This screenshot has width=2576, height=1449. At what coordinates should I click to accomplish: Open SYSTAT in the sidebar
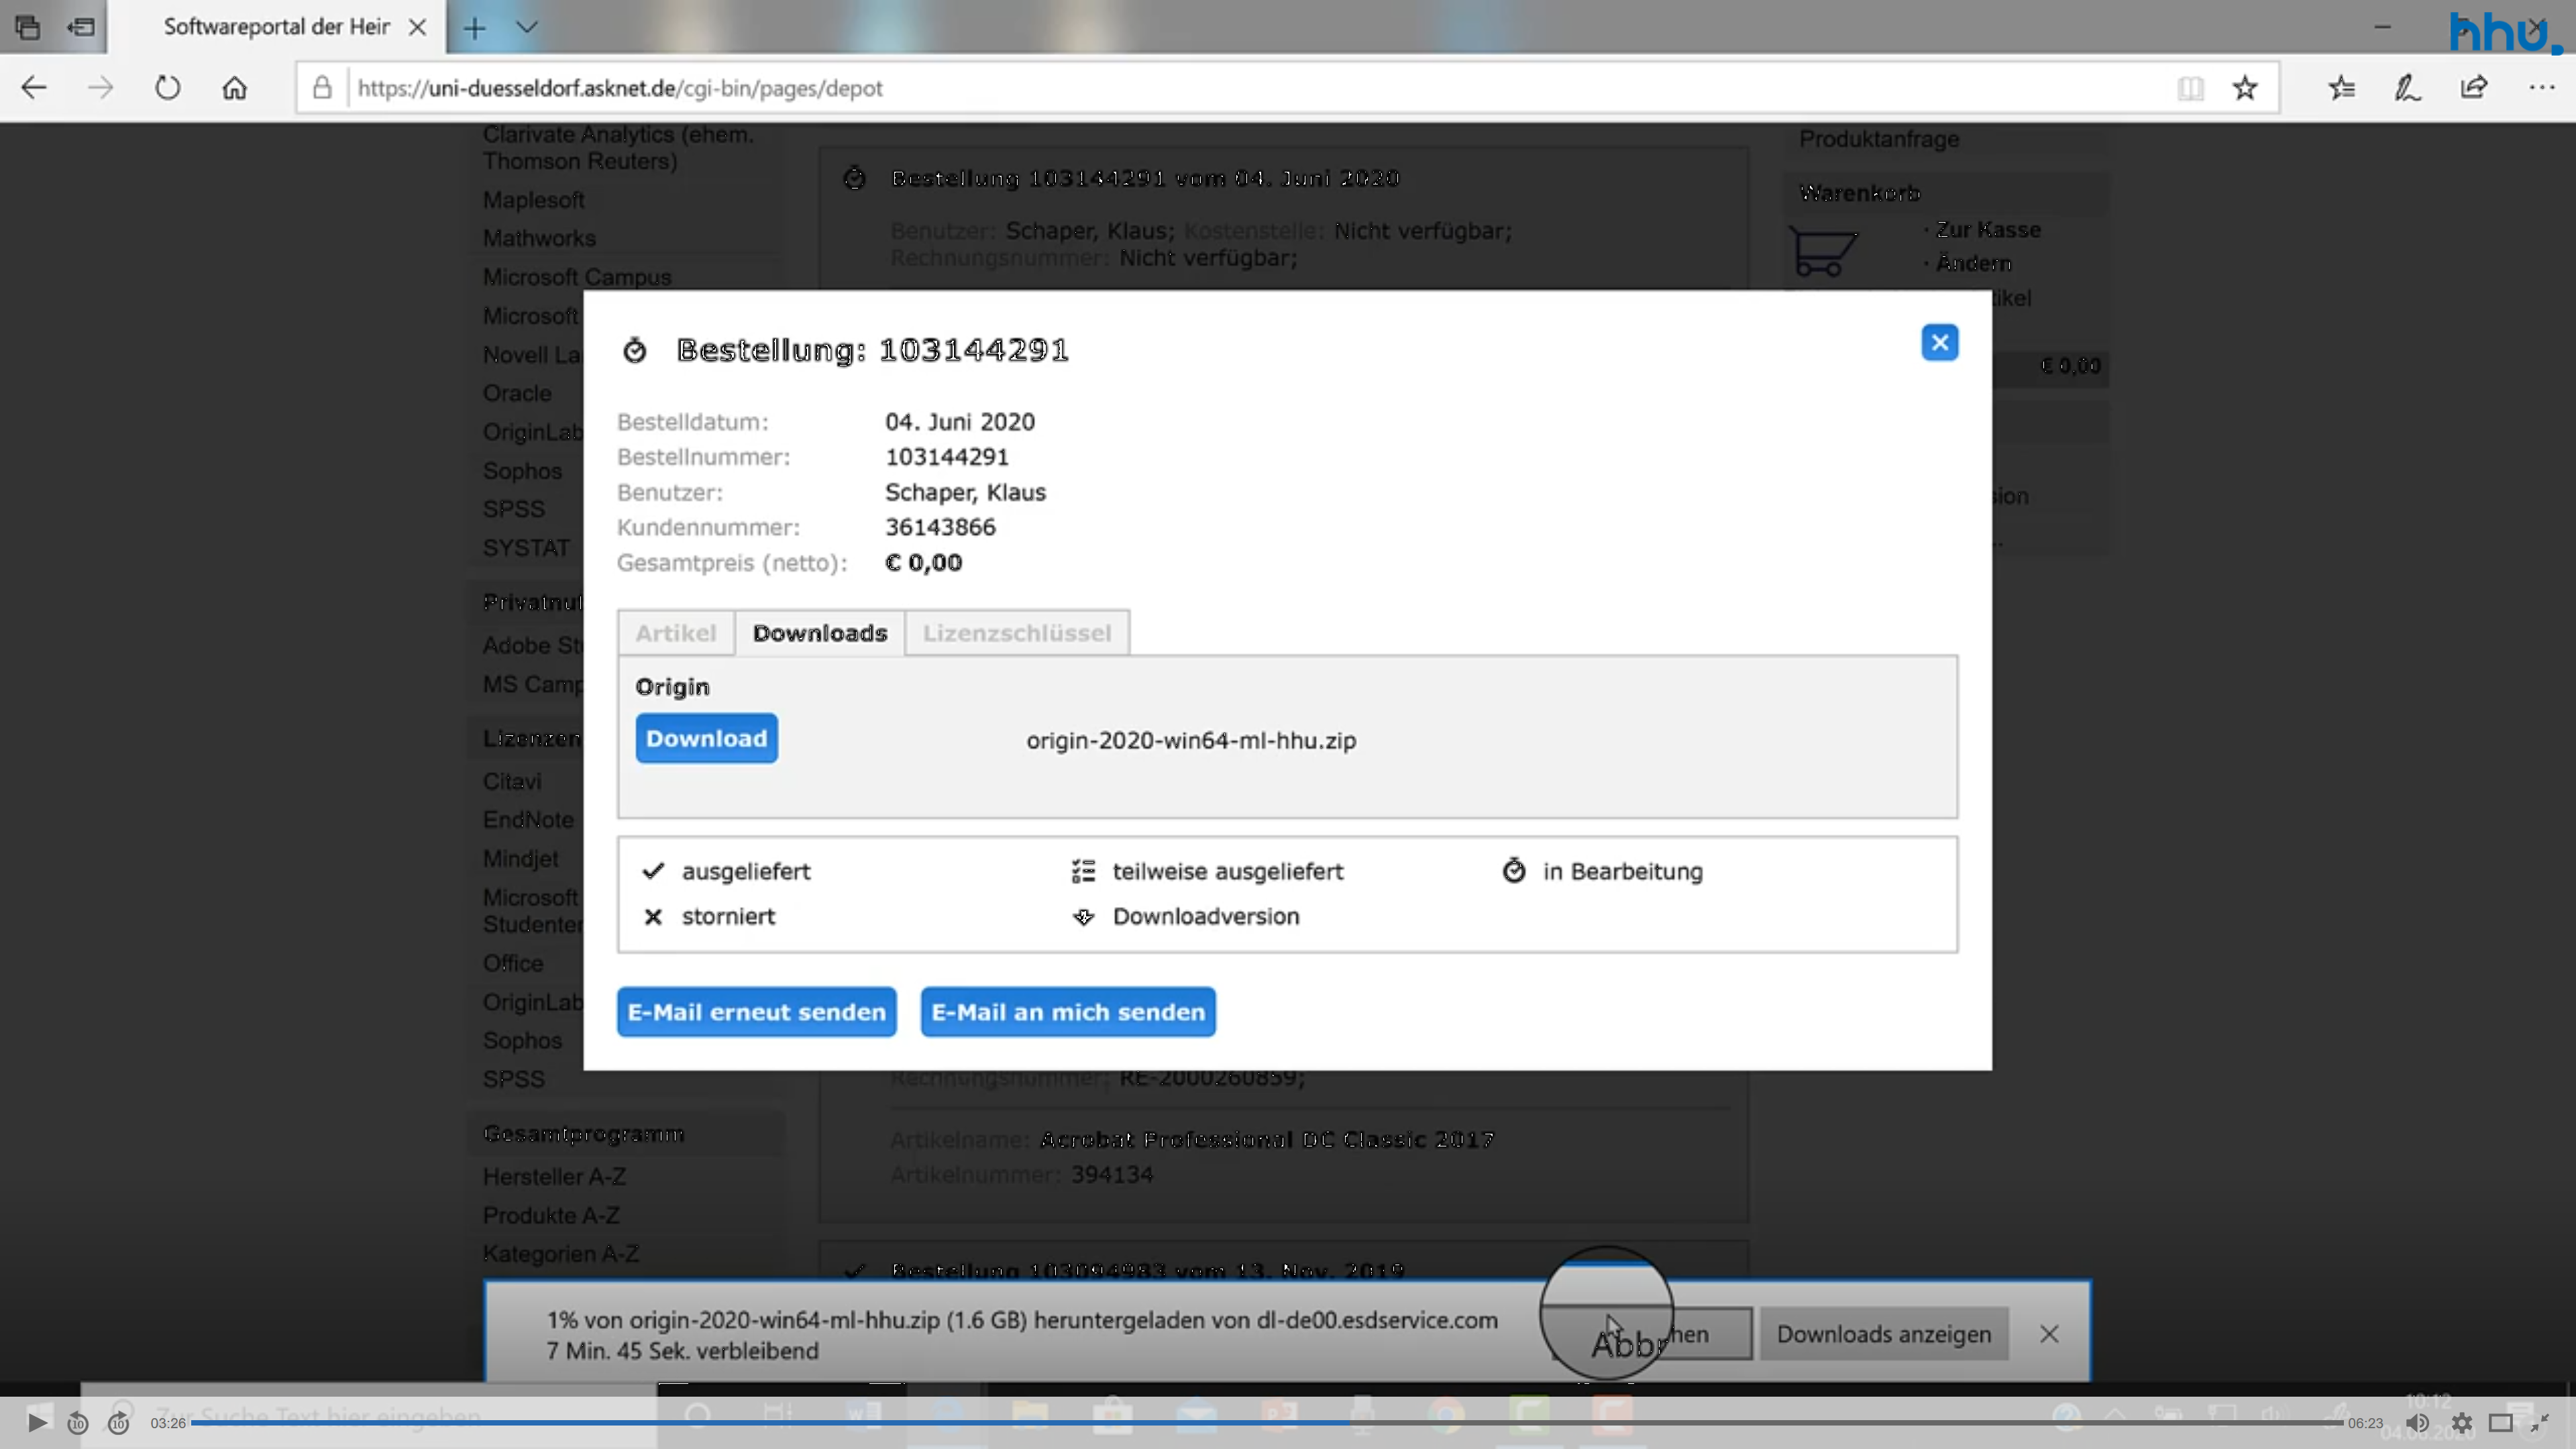point(526,548)
